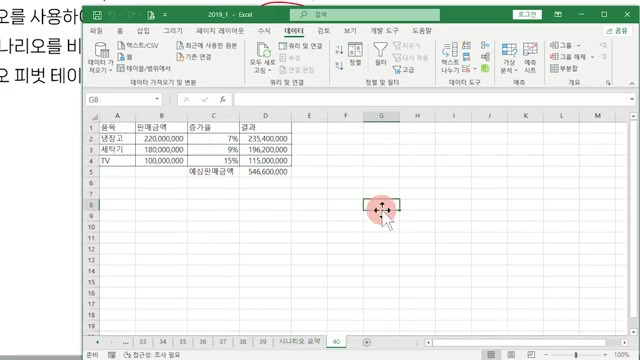The height and width of the screenshot is (360, 640).
Task: Open Recent Sources (최근에 사용한 원본)
Action: [207, 45]
